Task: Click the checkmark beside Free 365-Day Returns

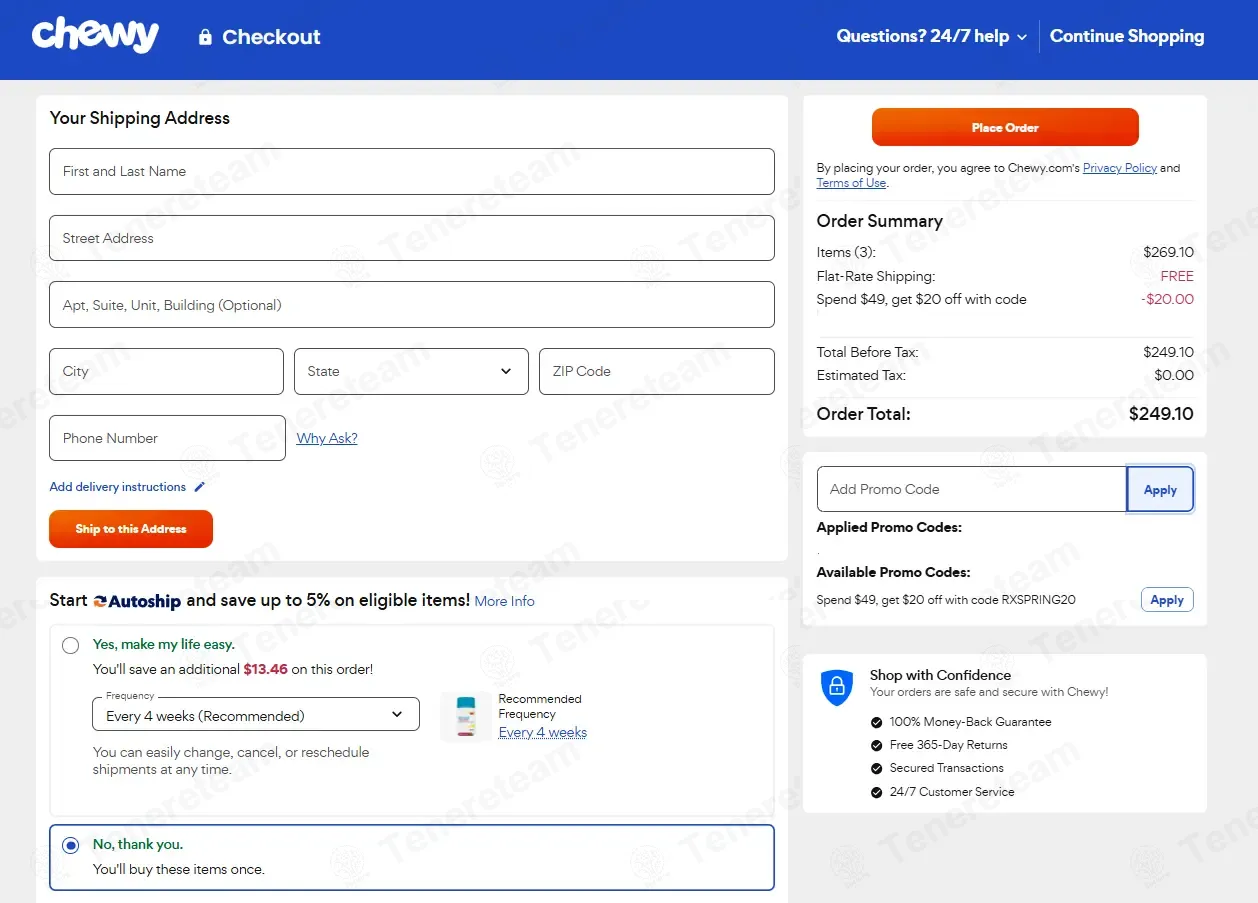Action: [876, 745]
